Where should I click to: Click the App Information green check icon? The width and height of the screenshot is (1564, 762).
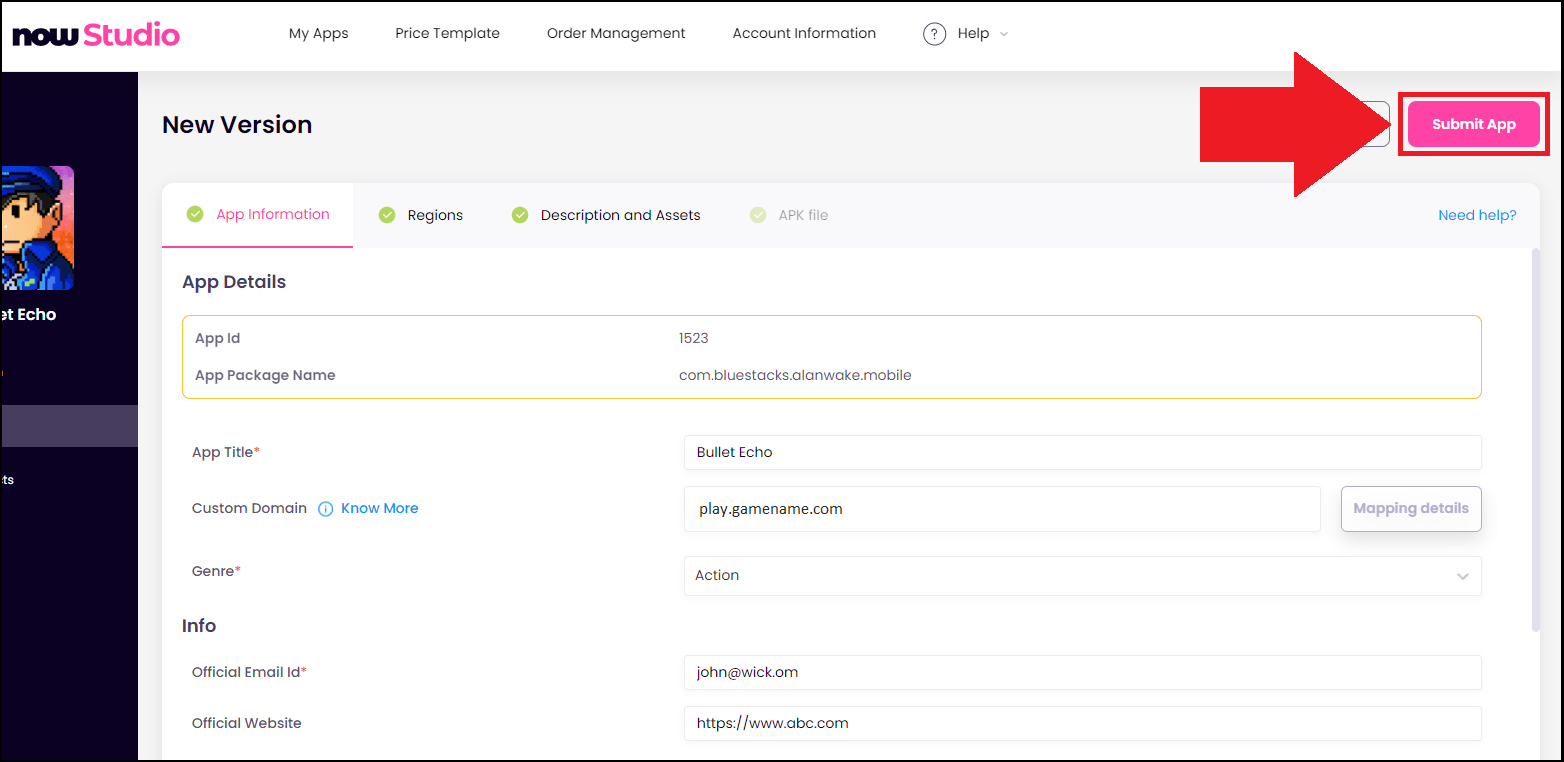point(195,214)
